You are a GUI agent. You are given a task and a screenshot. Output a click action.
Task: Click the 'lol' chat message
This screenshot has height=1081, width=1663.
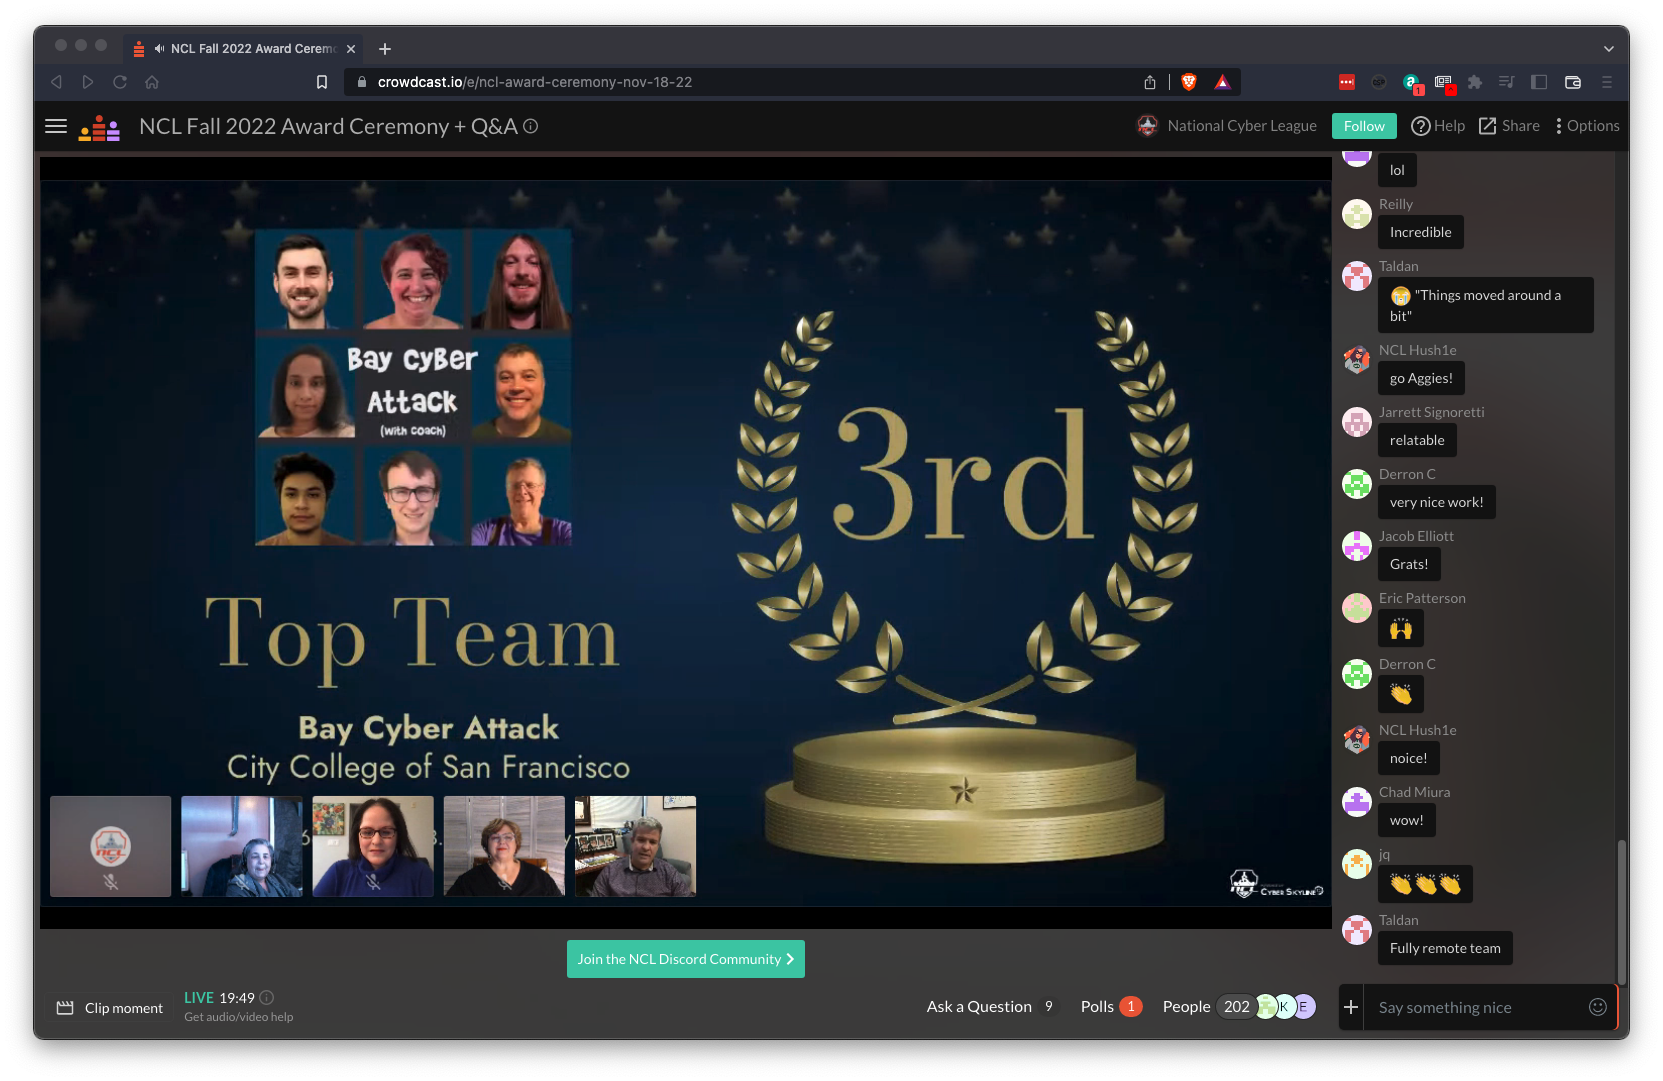click(x=1397, y=170)
